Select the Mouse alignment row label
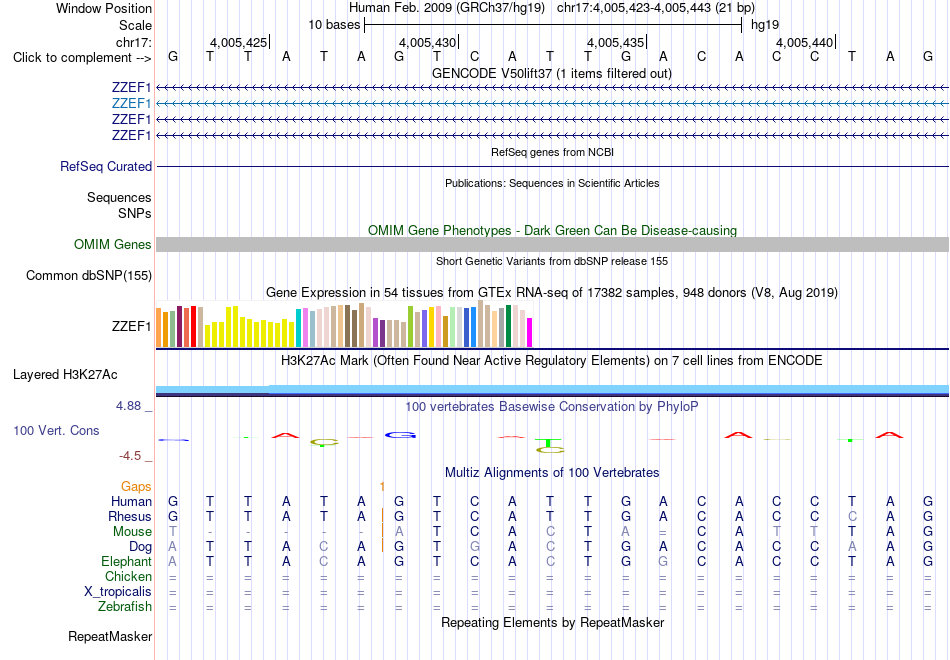The width and height of the screenshot is (950, 660). [132, 532]
